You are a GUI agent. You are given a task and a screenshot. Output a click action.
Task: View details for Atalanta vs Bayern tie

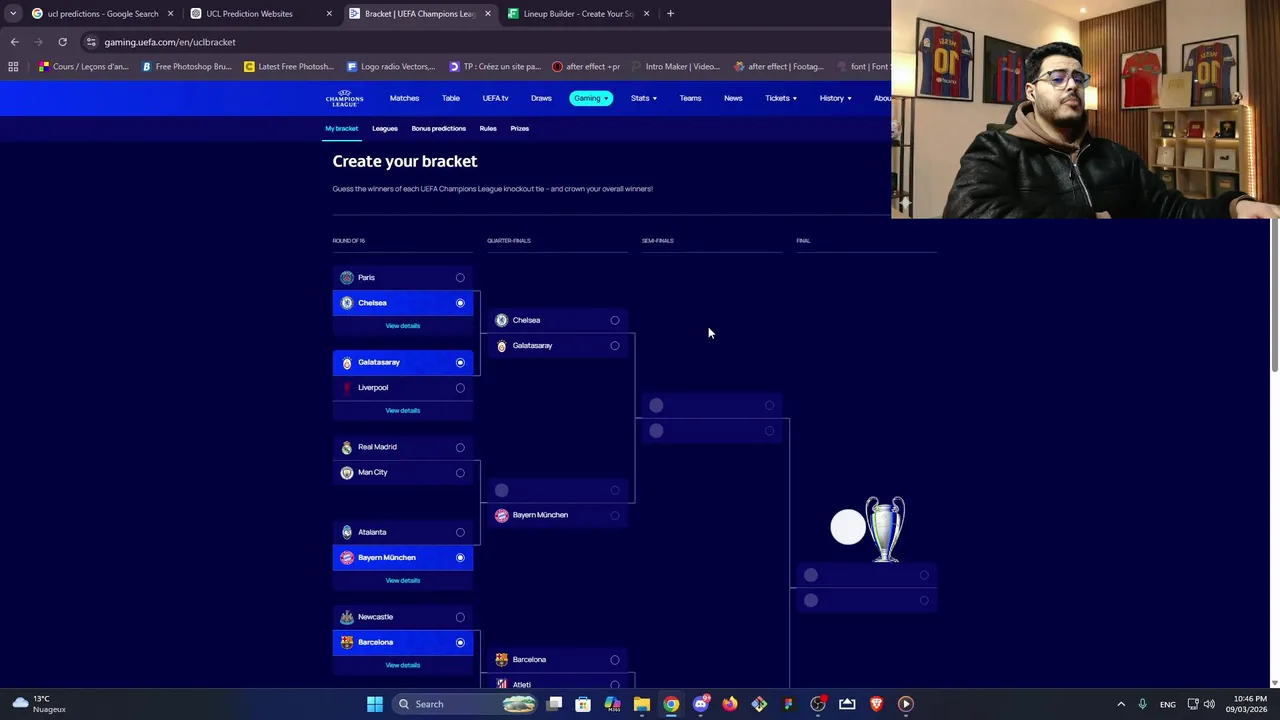(x=403, y=581)
